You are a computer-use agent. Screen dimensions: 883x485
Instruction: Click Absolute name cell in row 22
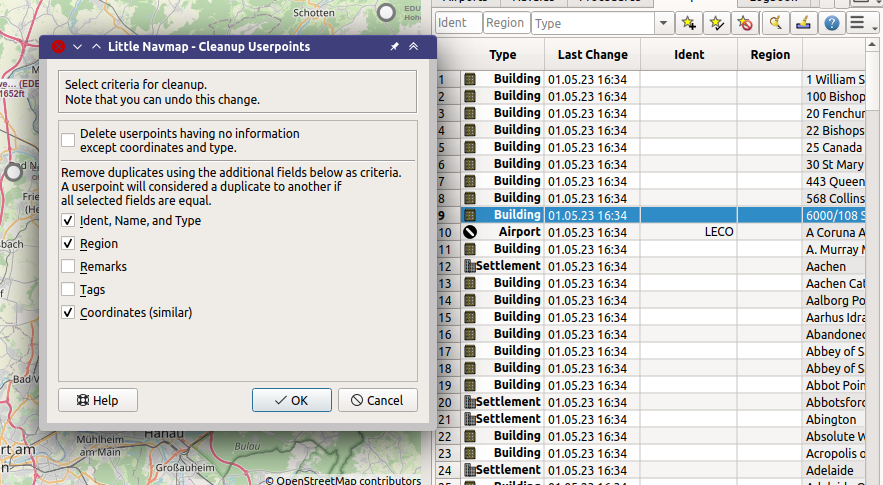(834, 436)
